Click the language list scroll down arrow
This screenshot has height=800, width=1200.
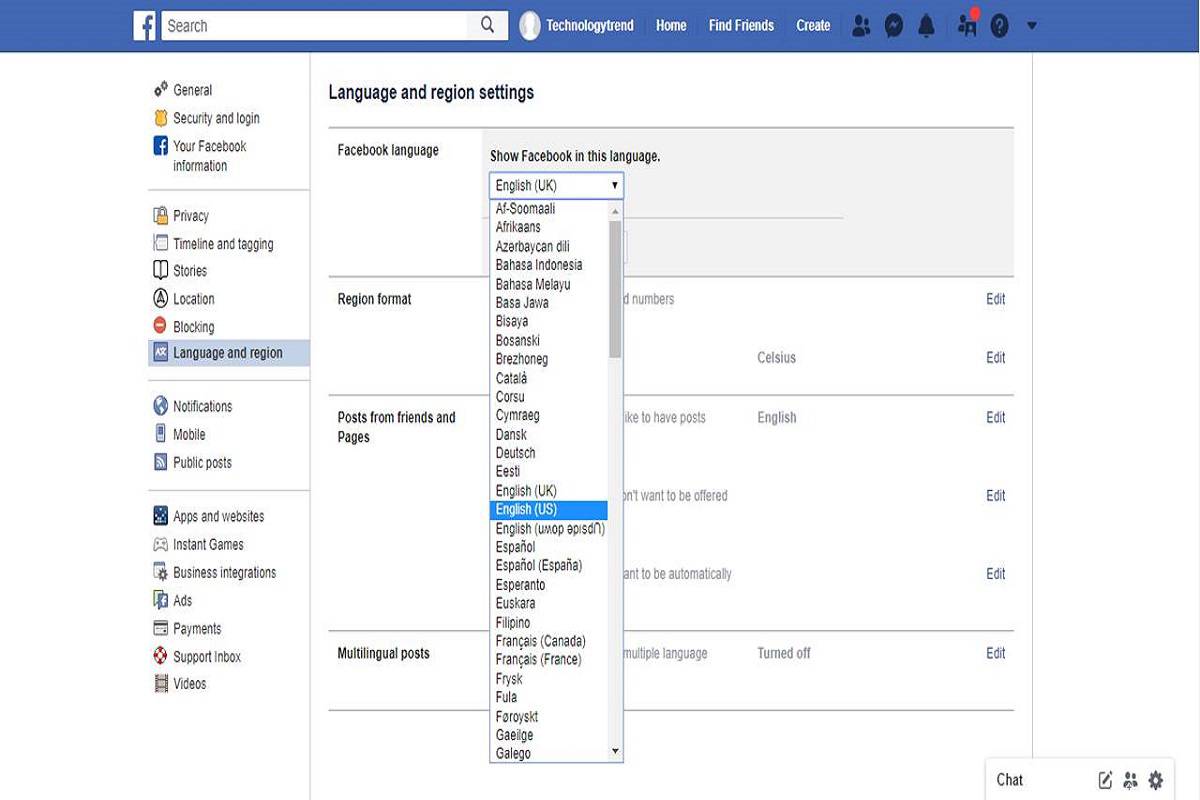[x=615, y=751]
